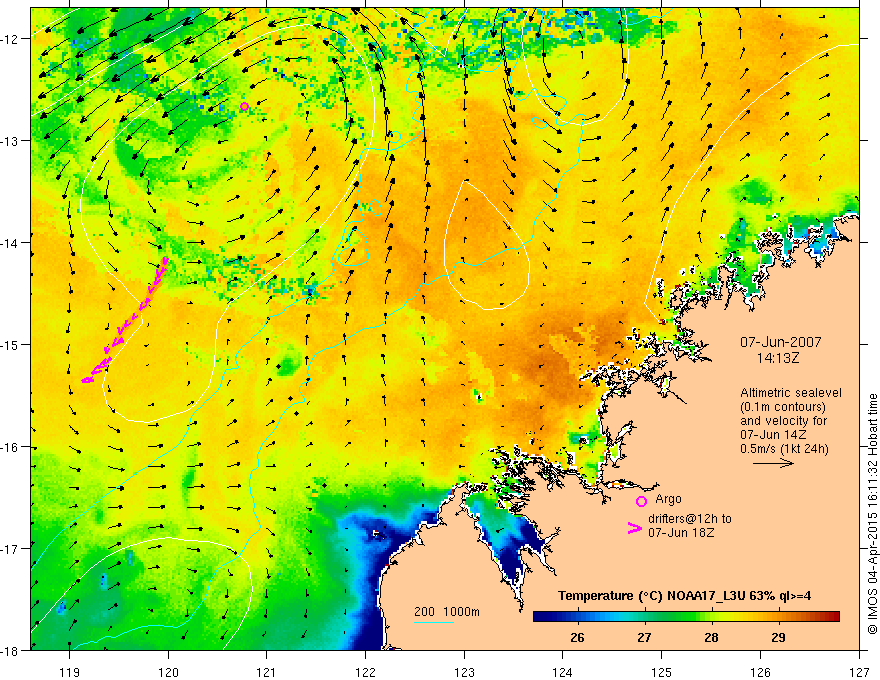Click the 26 value under the color bar
Screen dimensions: 880x680
[x=577, y=637]
